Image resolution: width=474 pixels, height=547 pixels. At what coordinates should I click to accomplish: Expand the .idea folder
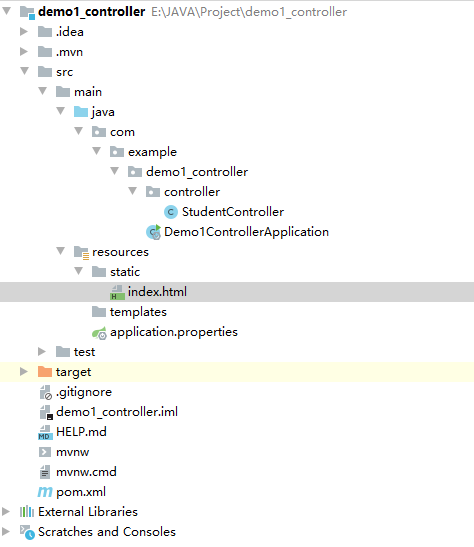click(x=24, y=32)
